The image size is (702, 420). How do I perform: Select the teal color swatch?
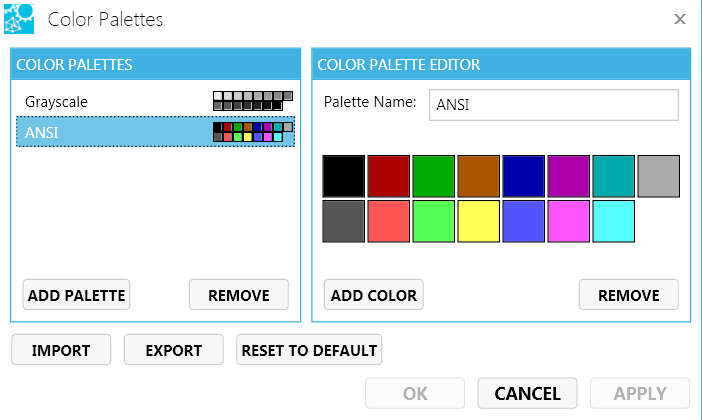[x=613, y=176]
